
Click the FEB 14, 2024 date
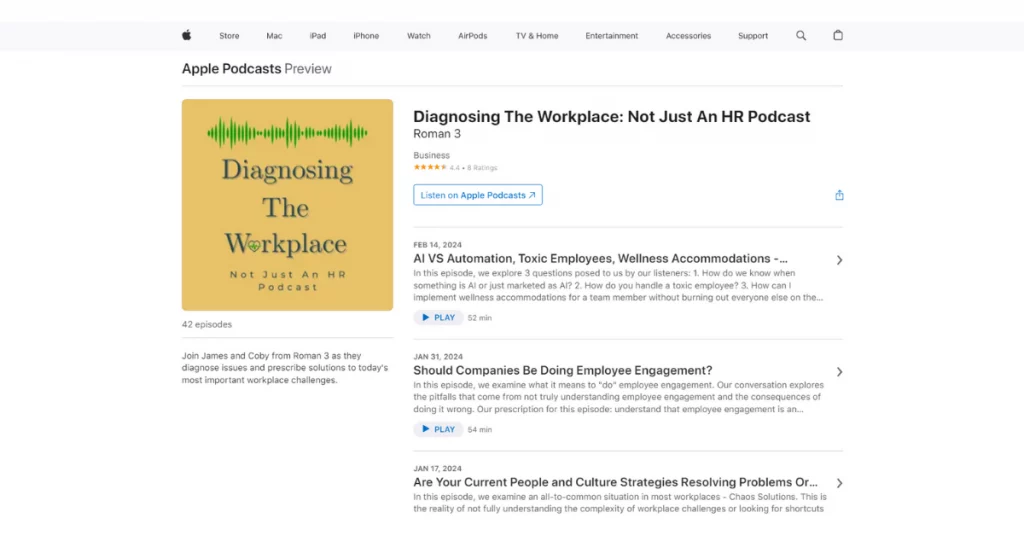[438, 245]
